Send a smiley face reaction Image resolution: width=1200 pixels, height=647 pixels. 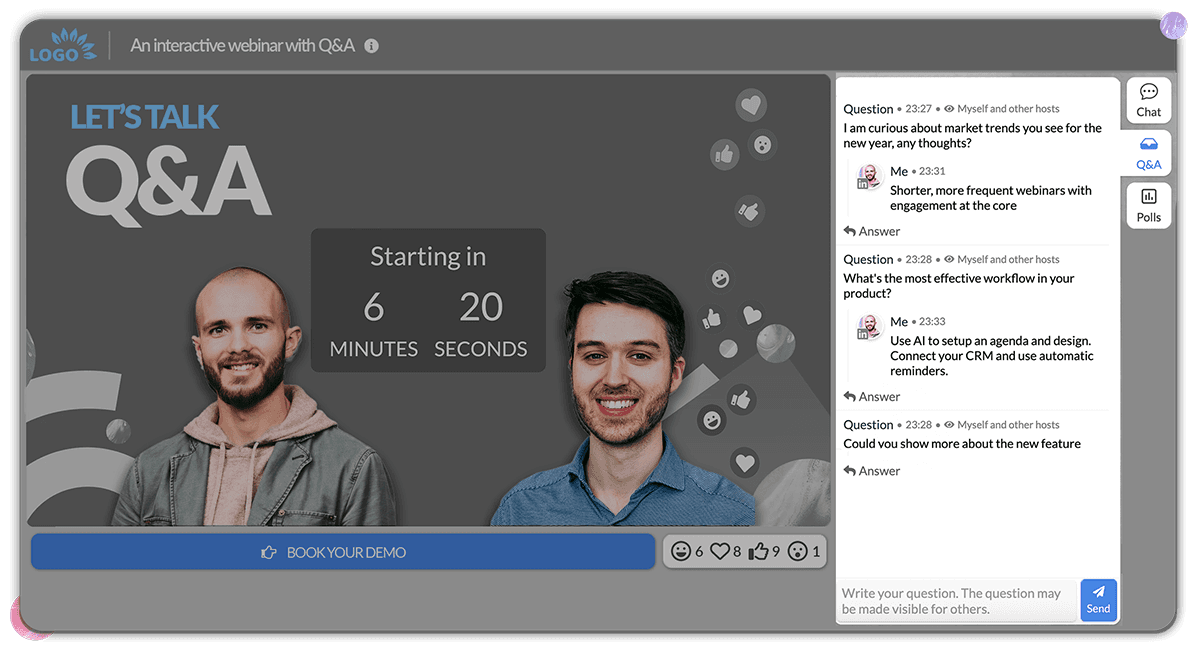click(x=680, y=551)
